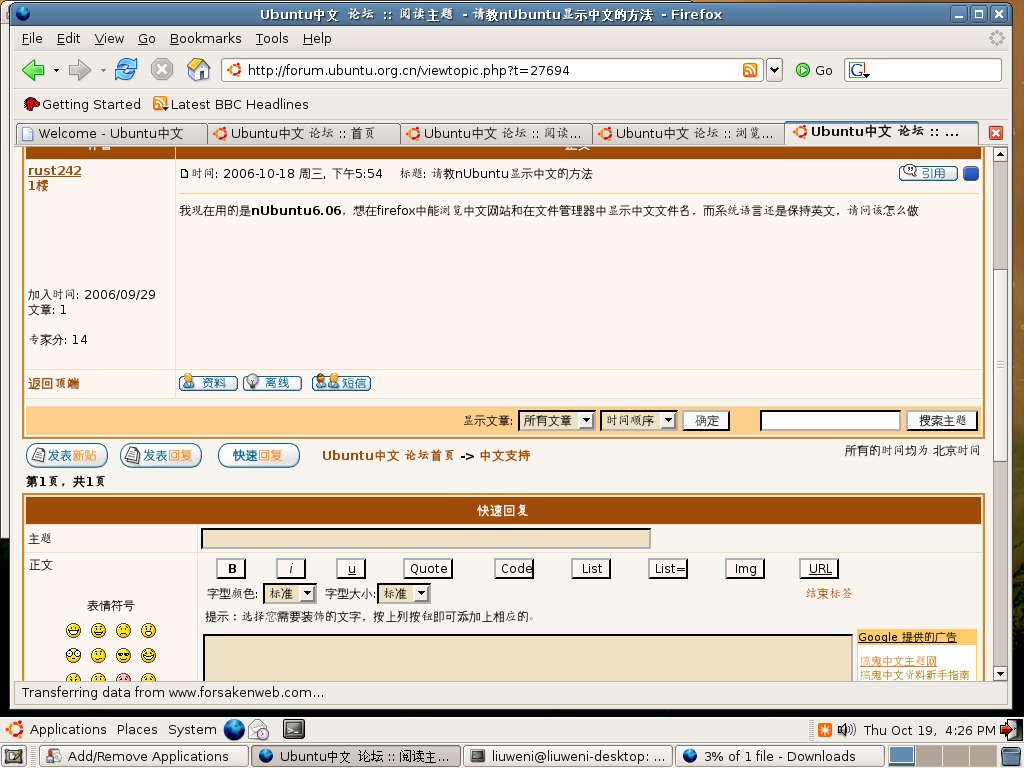
Task: Reload the current page
Action: 126,69
